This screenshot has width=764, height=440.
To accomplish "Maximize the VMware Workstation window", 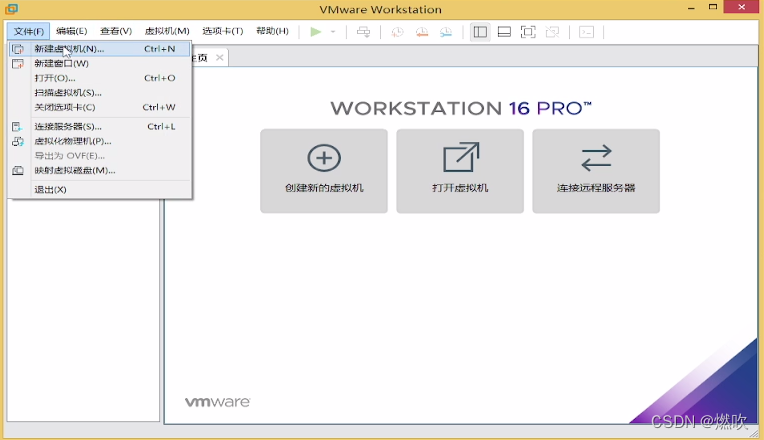I will pyautogui.click(x=713, y=7).
